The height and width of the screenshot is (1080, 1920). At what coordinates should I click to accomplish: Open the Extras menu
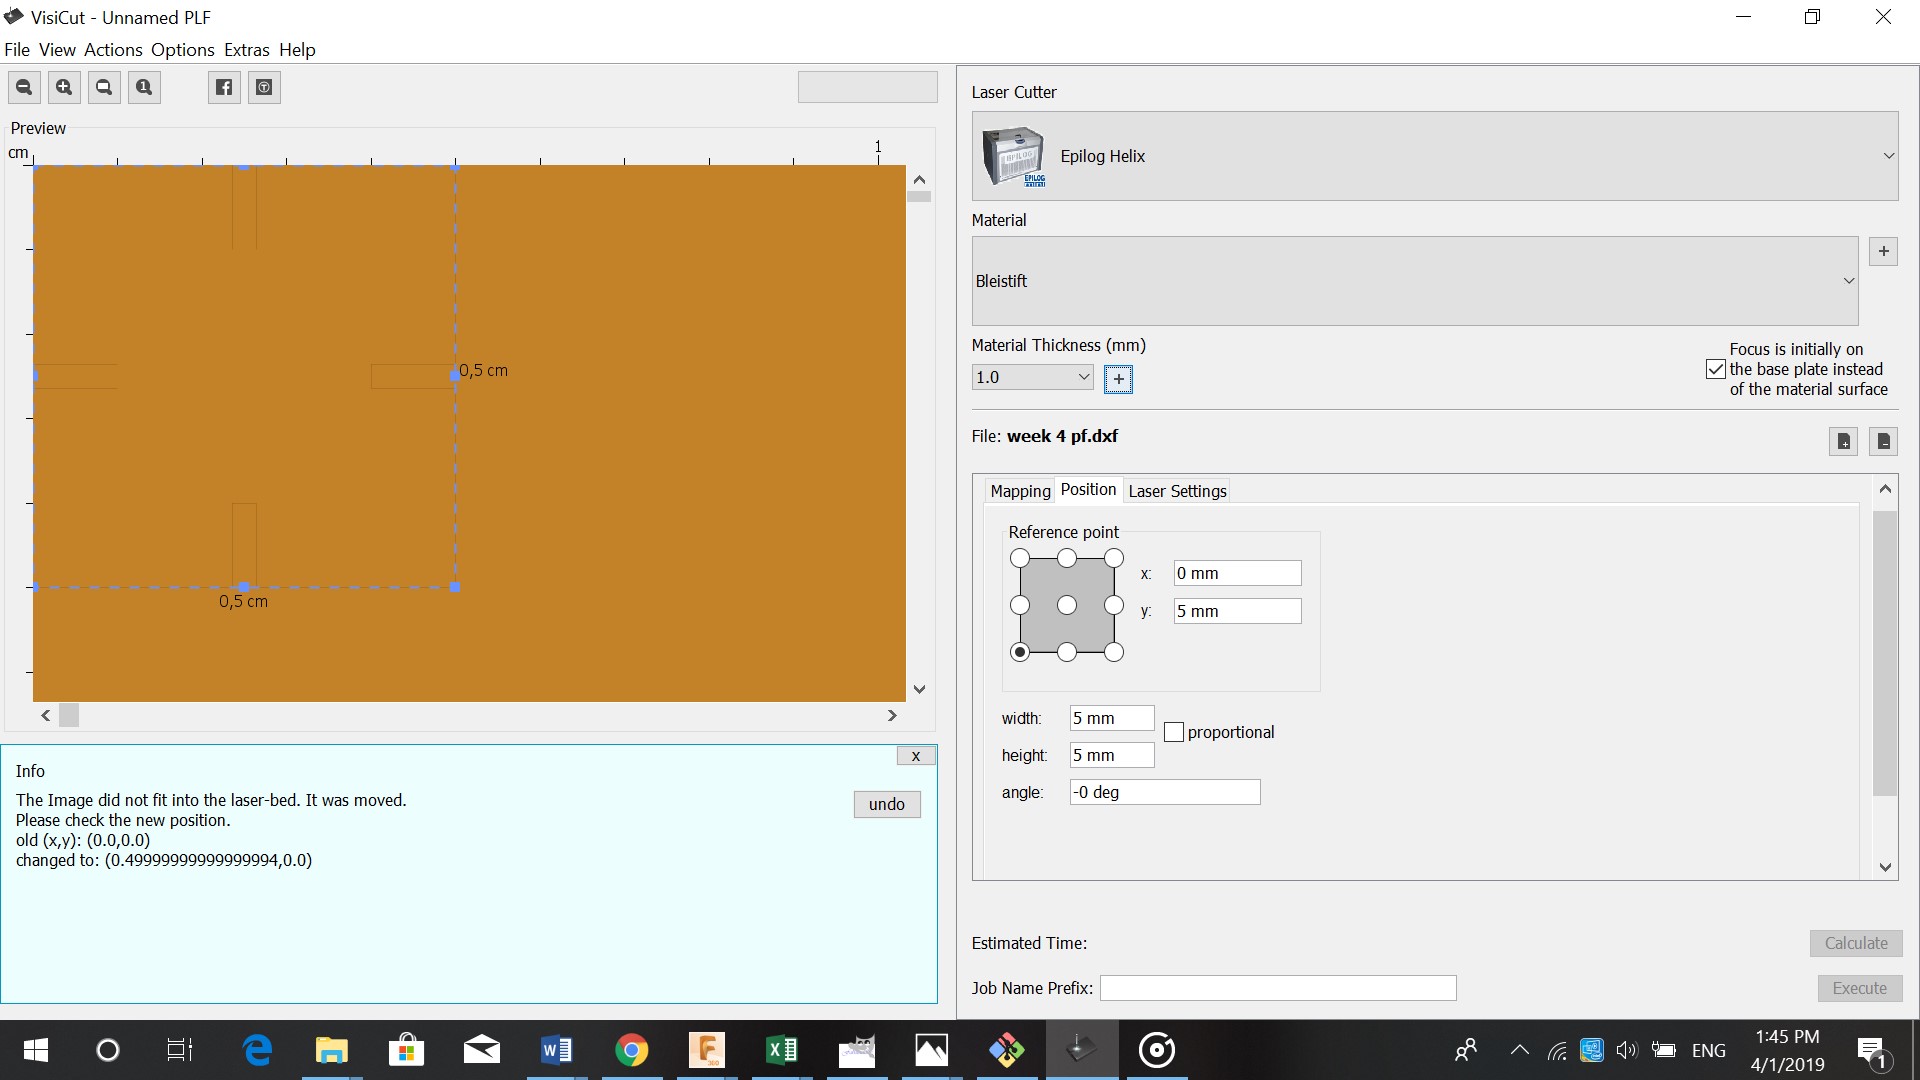[246, 50]
